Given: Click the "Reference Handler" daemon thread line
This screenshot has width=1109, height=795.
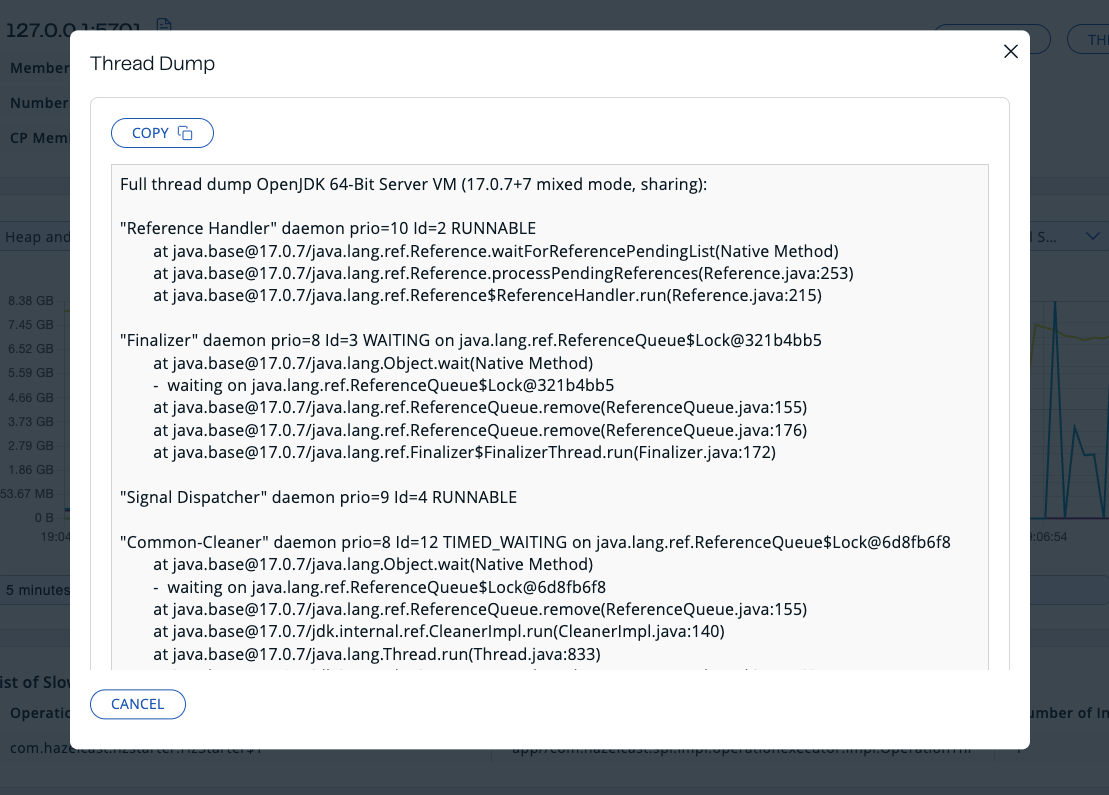Looking at the screenshot, I should coord(328,228).
